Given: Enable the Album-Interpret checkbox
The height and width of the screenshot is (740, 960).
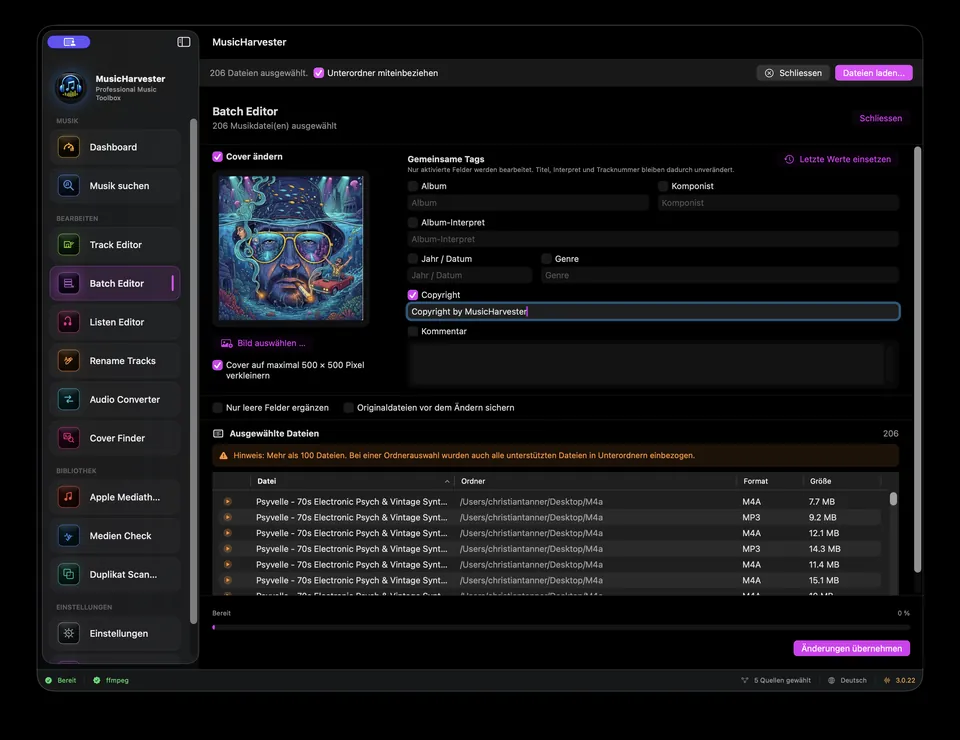Looking at the screenshot, I should click(x=413, y=222).
